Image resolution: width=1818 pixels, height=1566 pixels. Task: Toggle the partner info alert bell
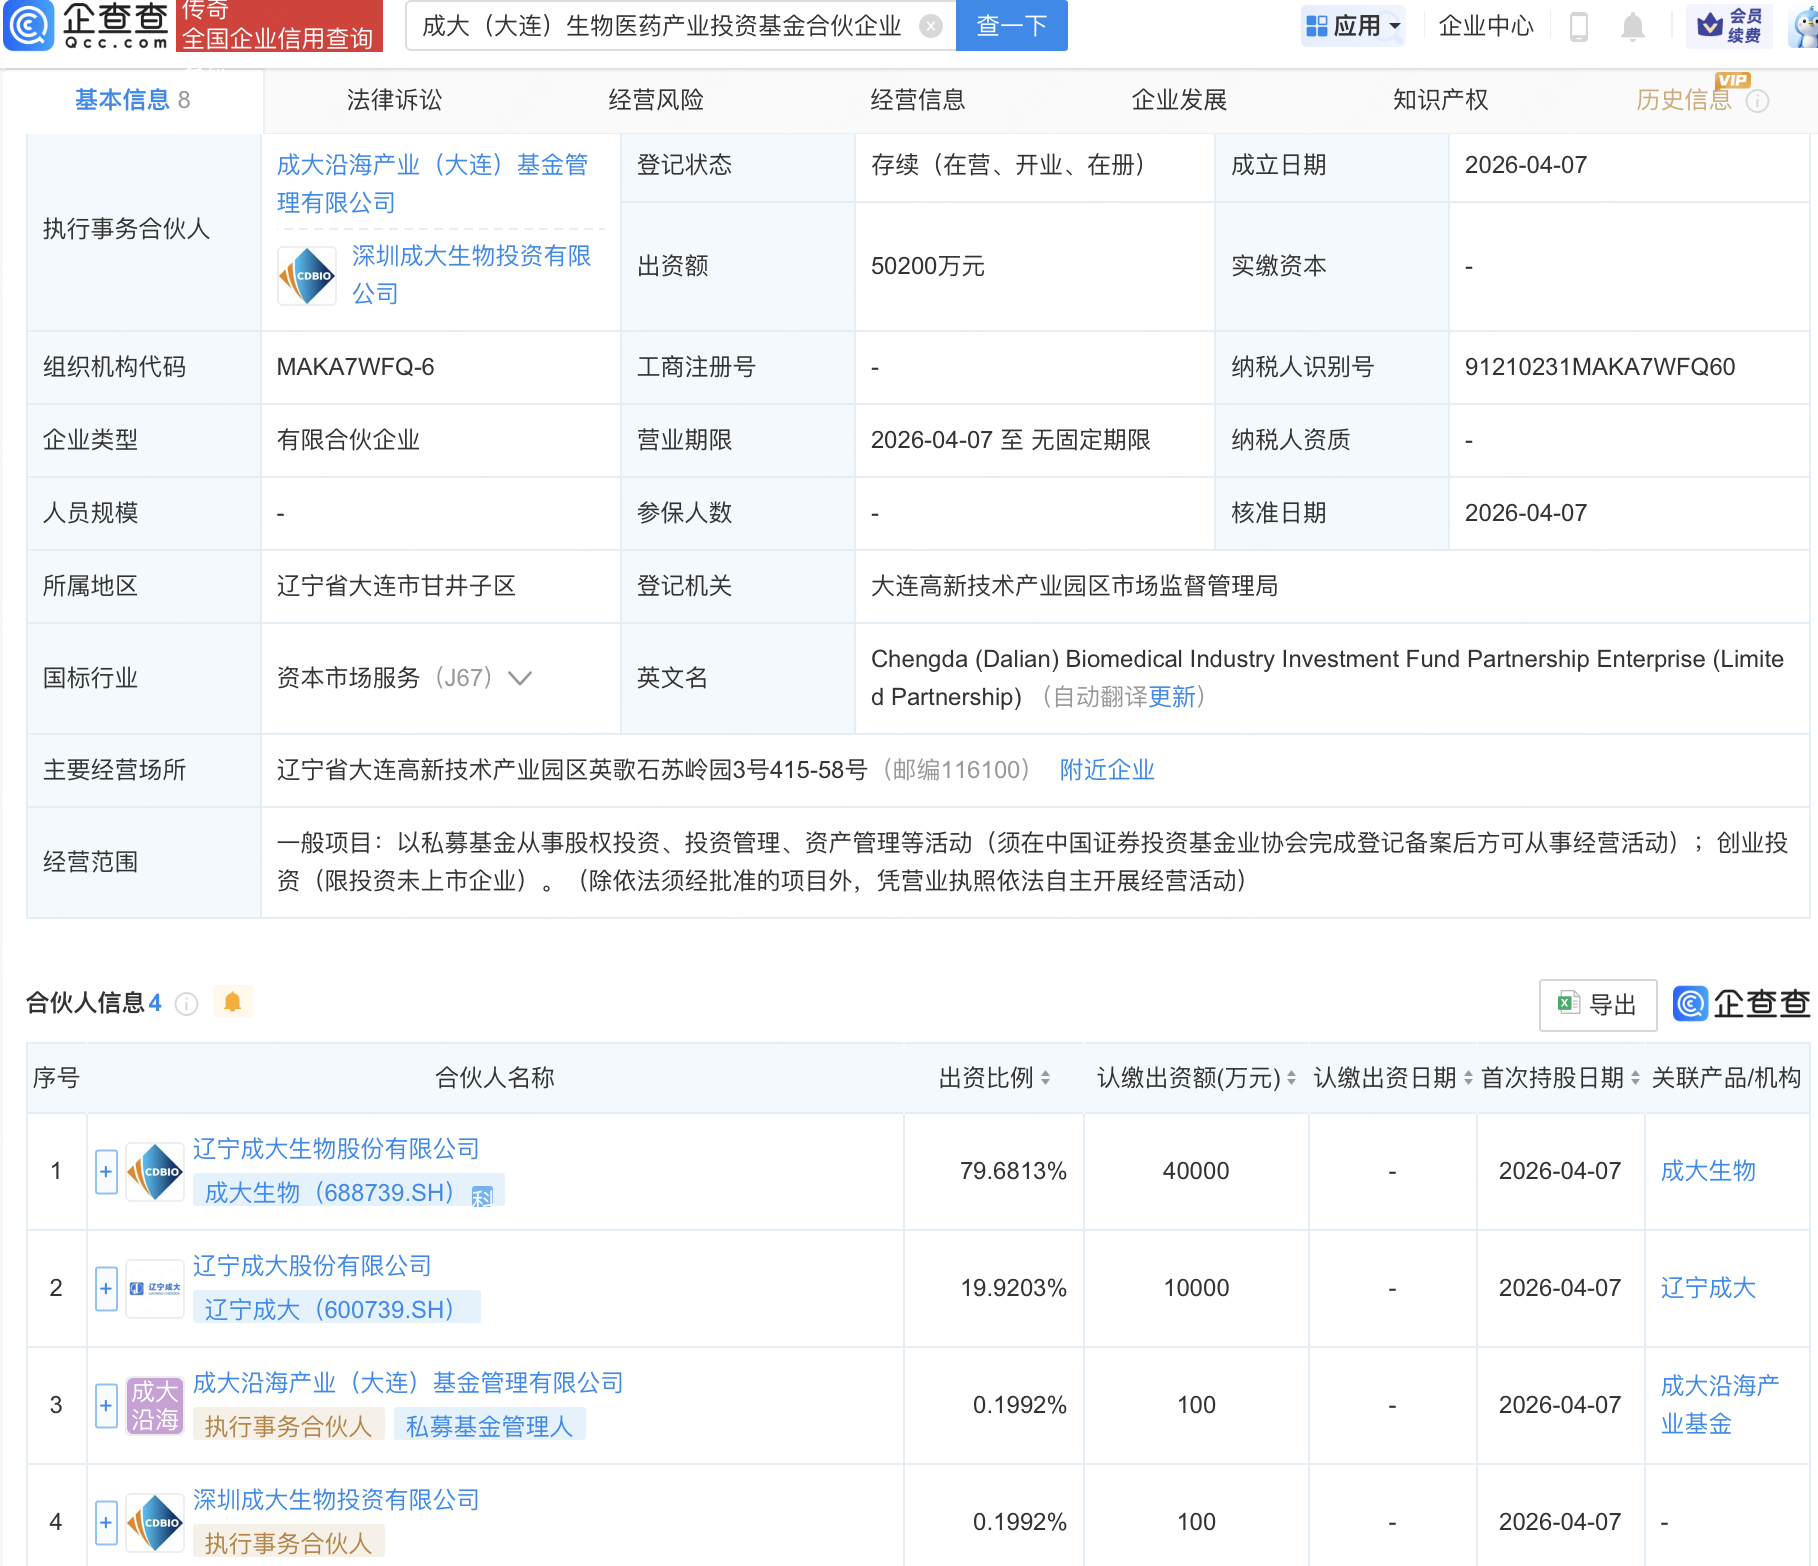pos(232,1002)
